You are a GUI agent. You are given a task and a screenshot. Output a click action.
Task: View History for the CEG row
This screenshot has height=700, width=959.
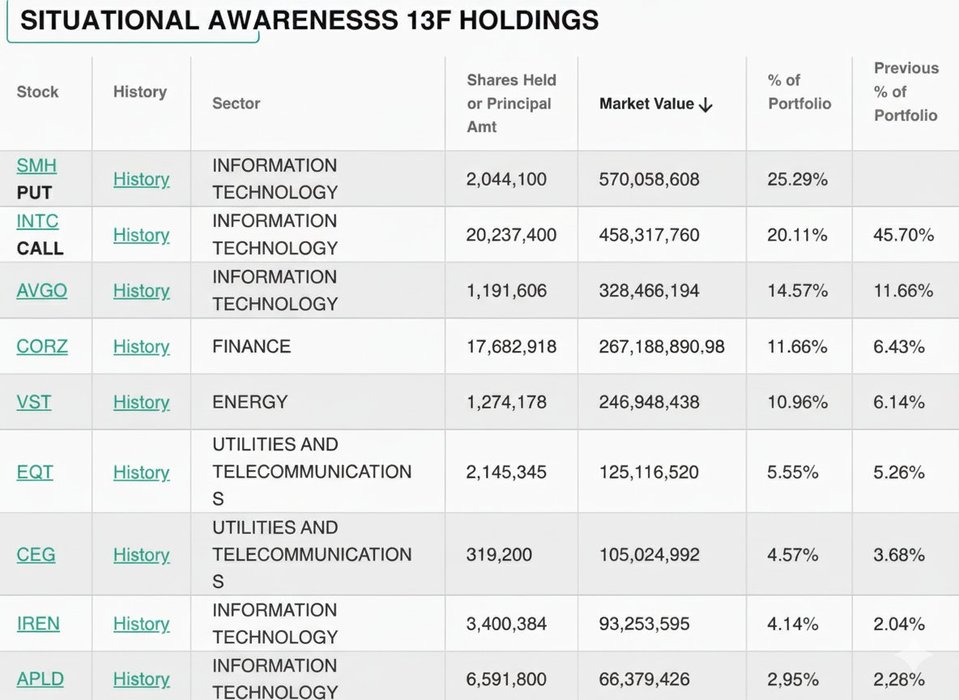point(141,555)
